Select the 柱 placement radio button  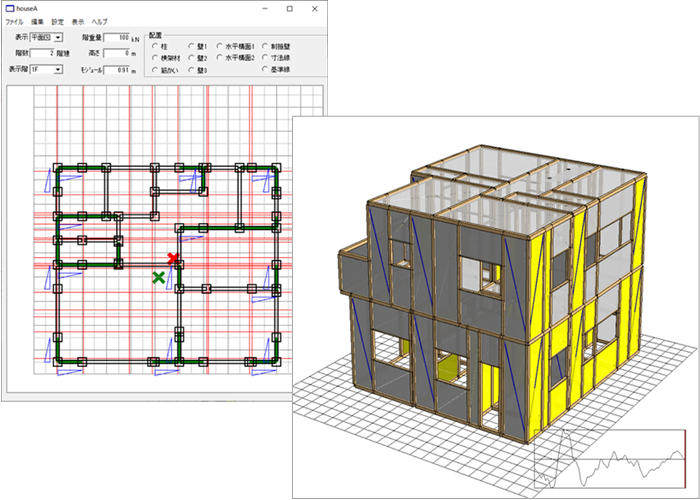[x=154, y=46]
